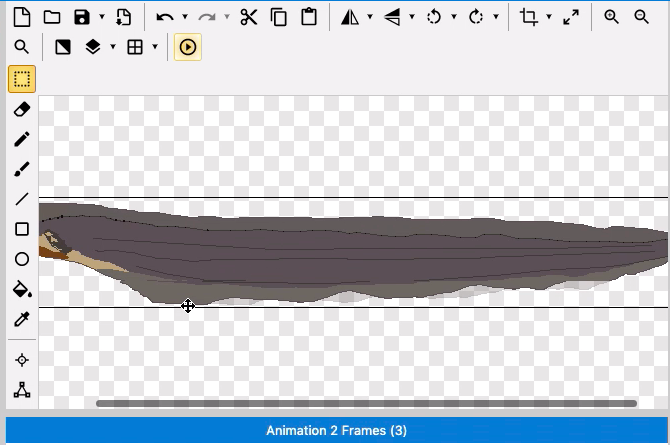Open a file using the folder icon
Image resolution: width=670 pixels, height=445 pixels.
tap(52, 17)
